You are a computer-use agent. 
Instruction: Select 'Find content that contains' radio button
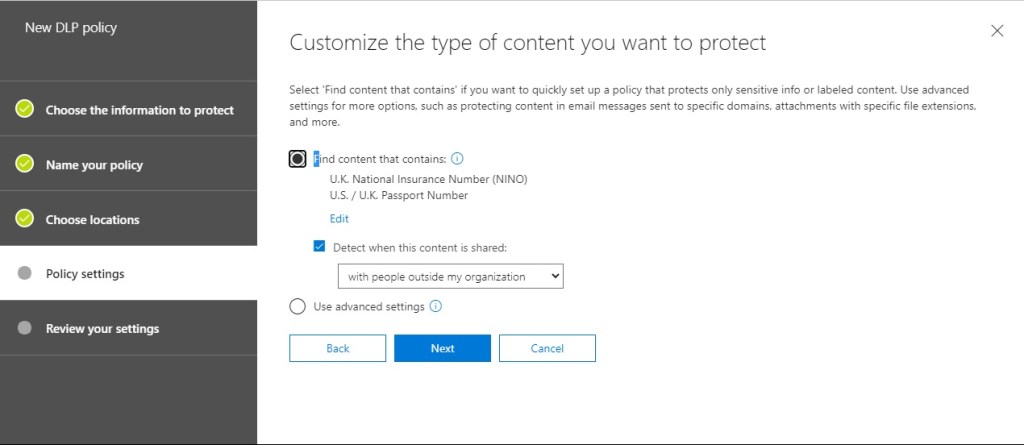click(x=297, y=159)
